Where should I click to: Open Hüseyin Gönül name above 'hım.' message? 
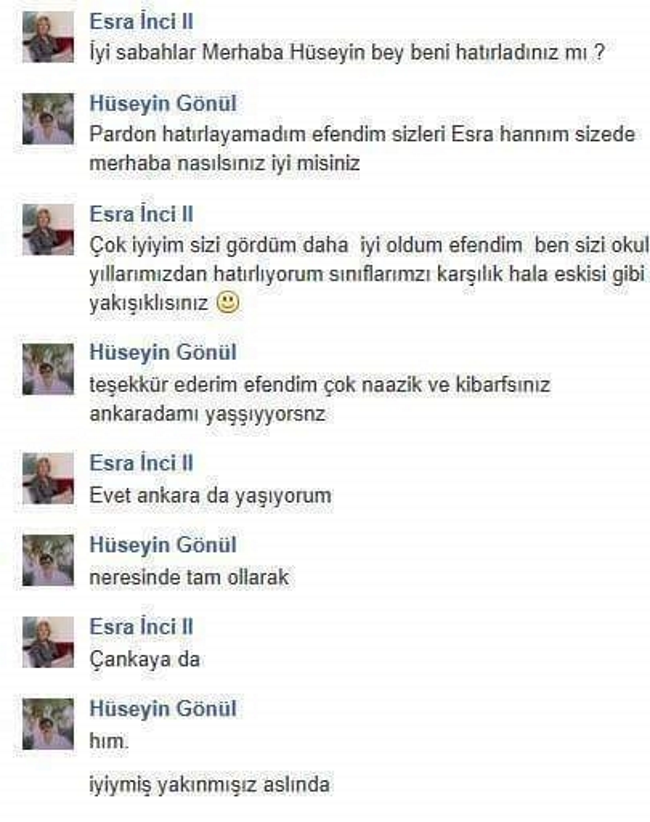click(x=163, y=709)
